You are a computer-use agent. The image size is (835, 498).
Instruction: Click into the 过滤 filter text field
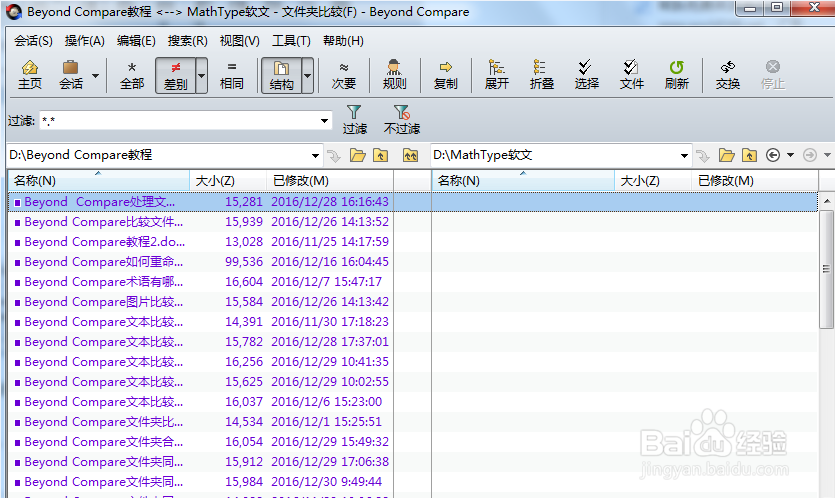[x=178, y=121]
